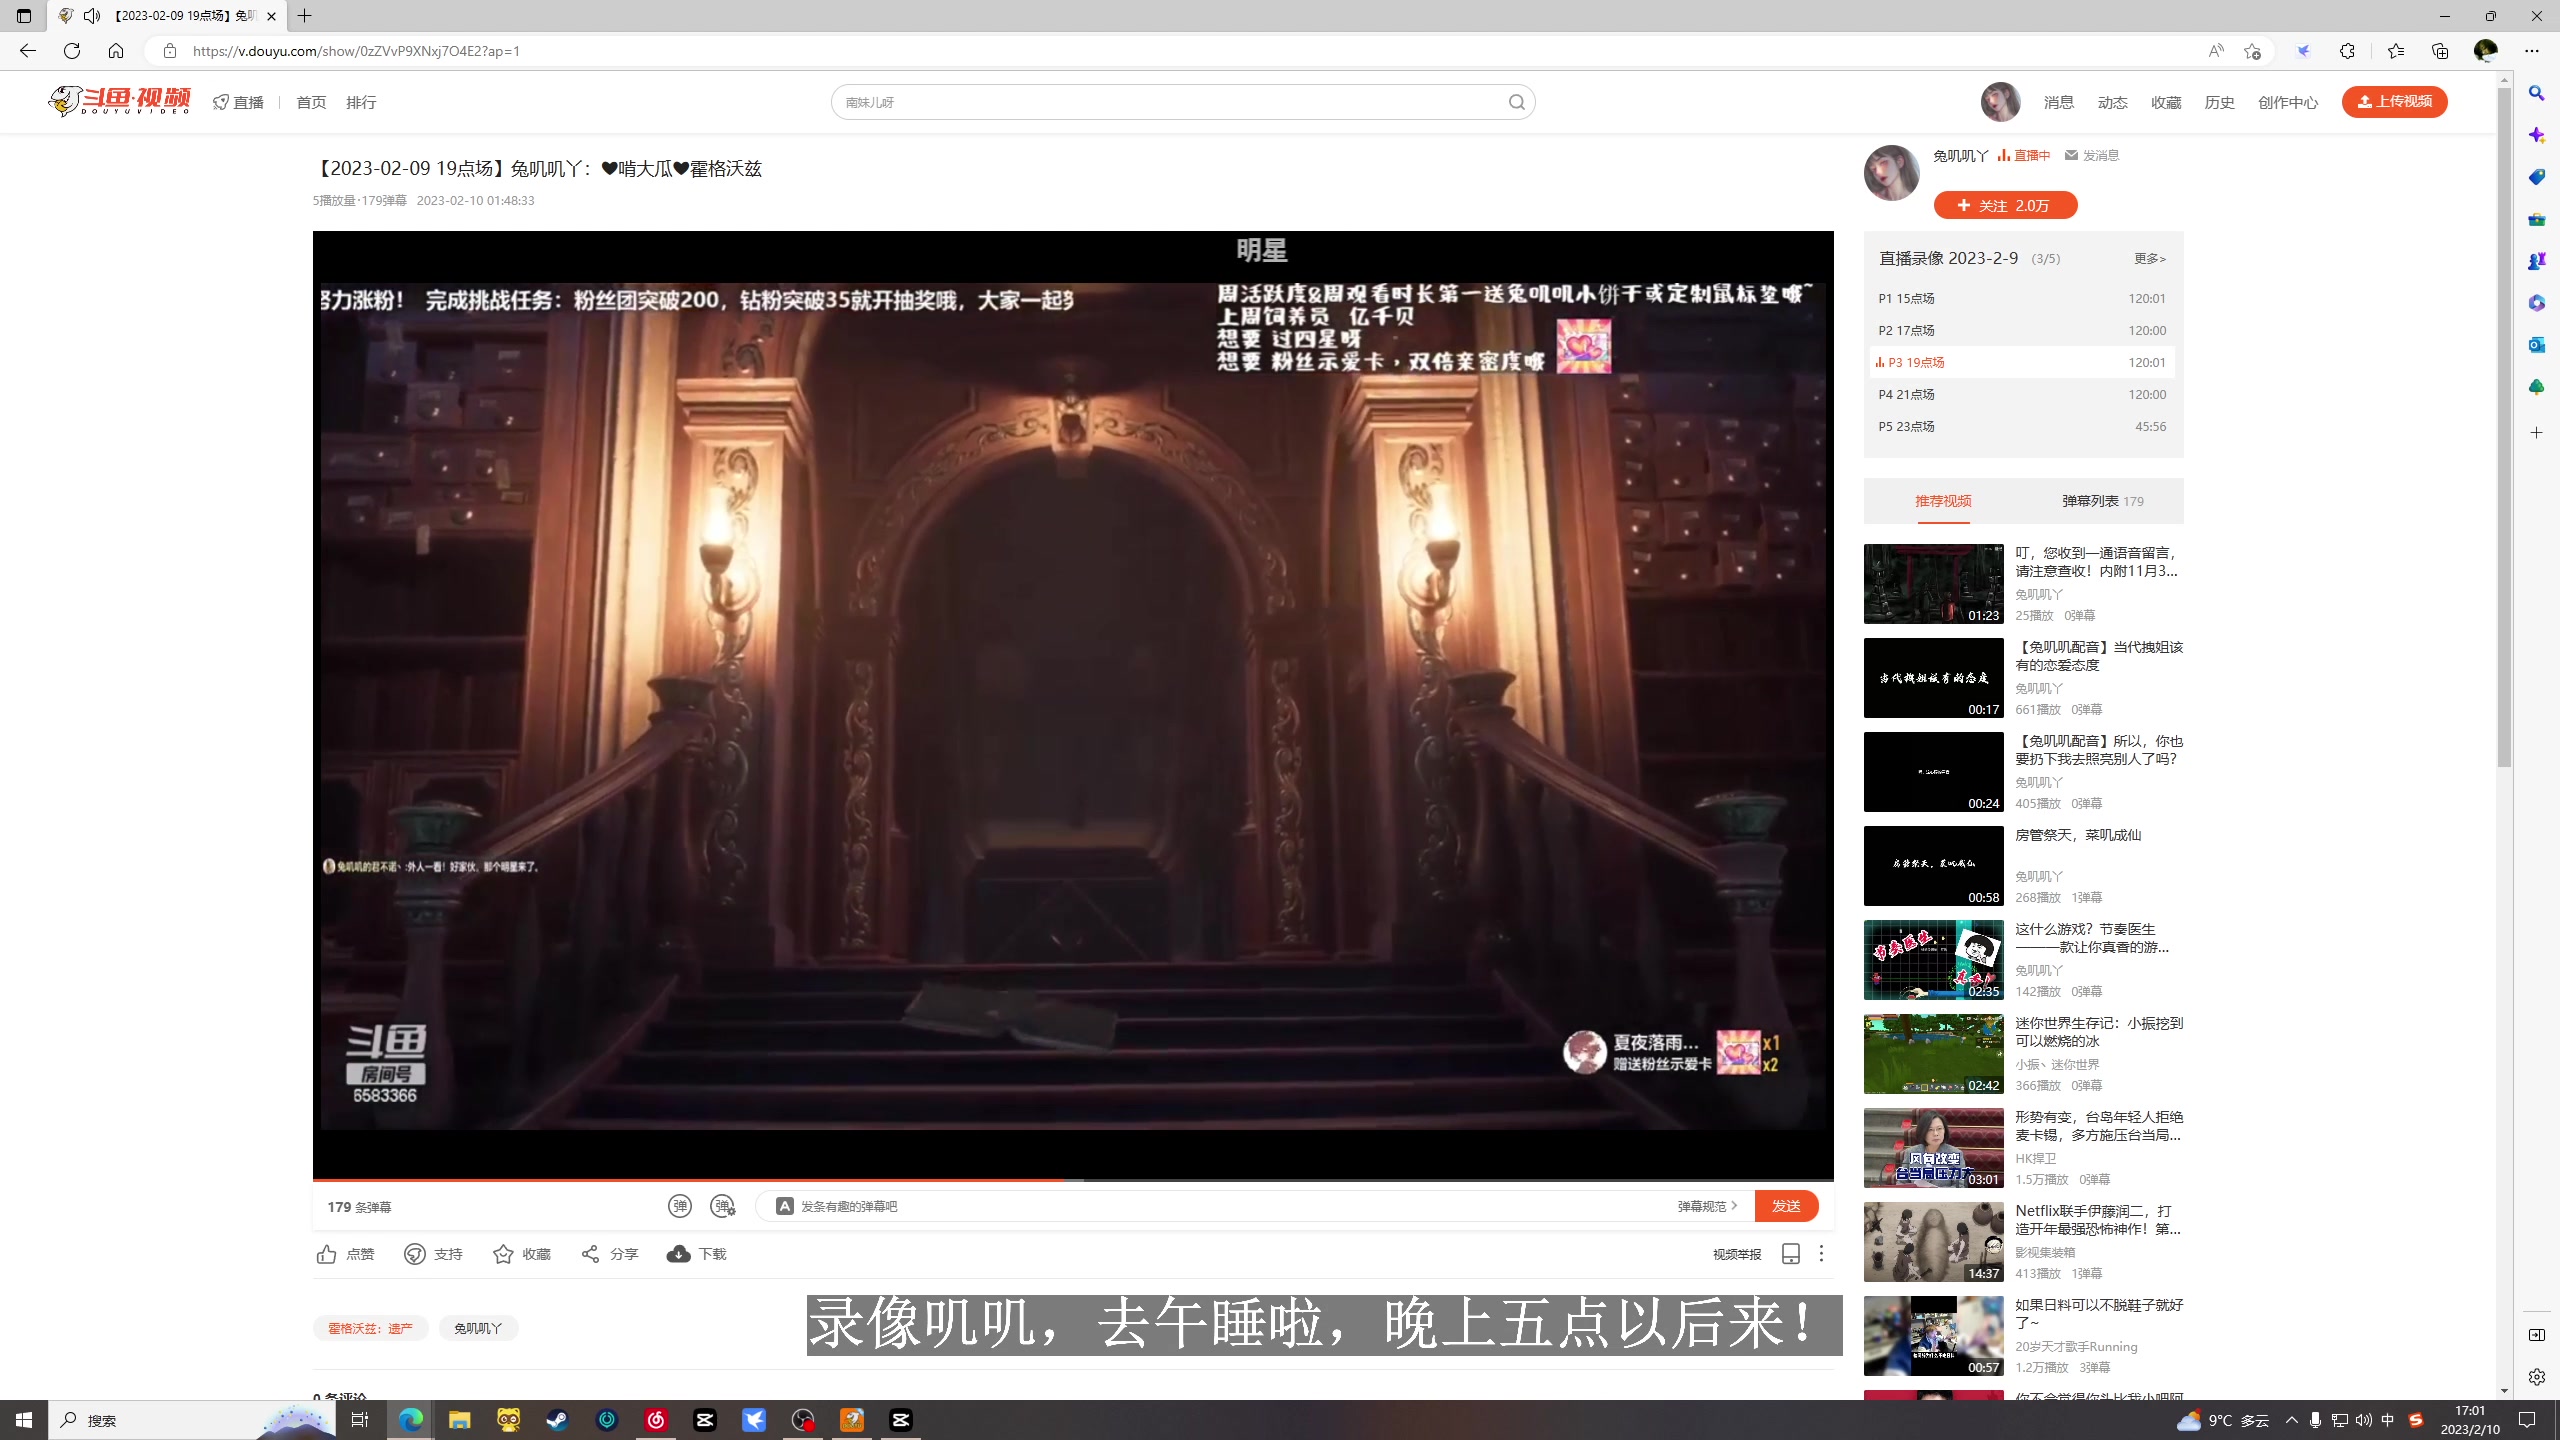Open browser collections icon

pos(2440,51)
